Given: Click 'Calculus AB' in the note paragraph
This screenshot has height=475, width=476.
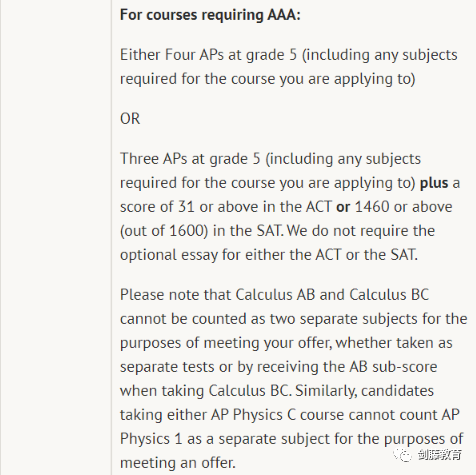Looking at the screenshot, I should tap(275, 295).
